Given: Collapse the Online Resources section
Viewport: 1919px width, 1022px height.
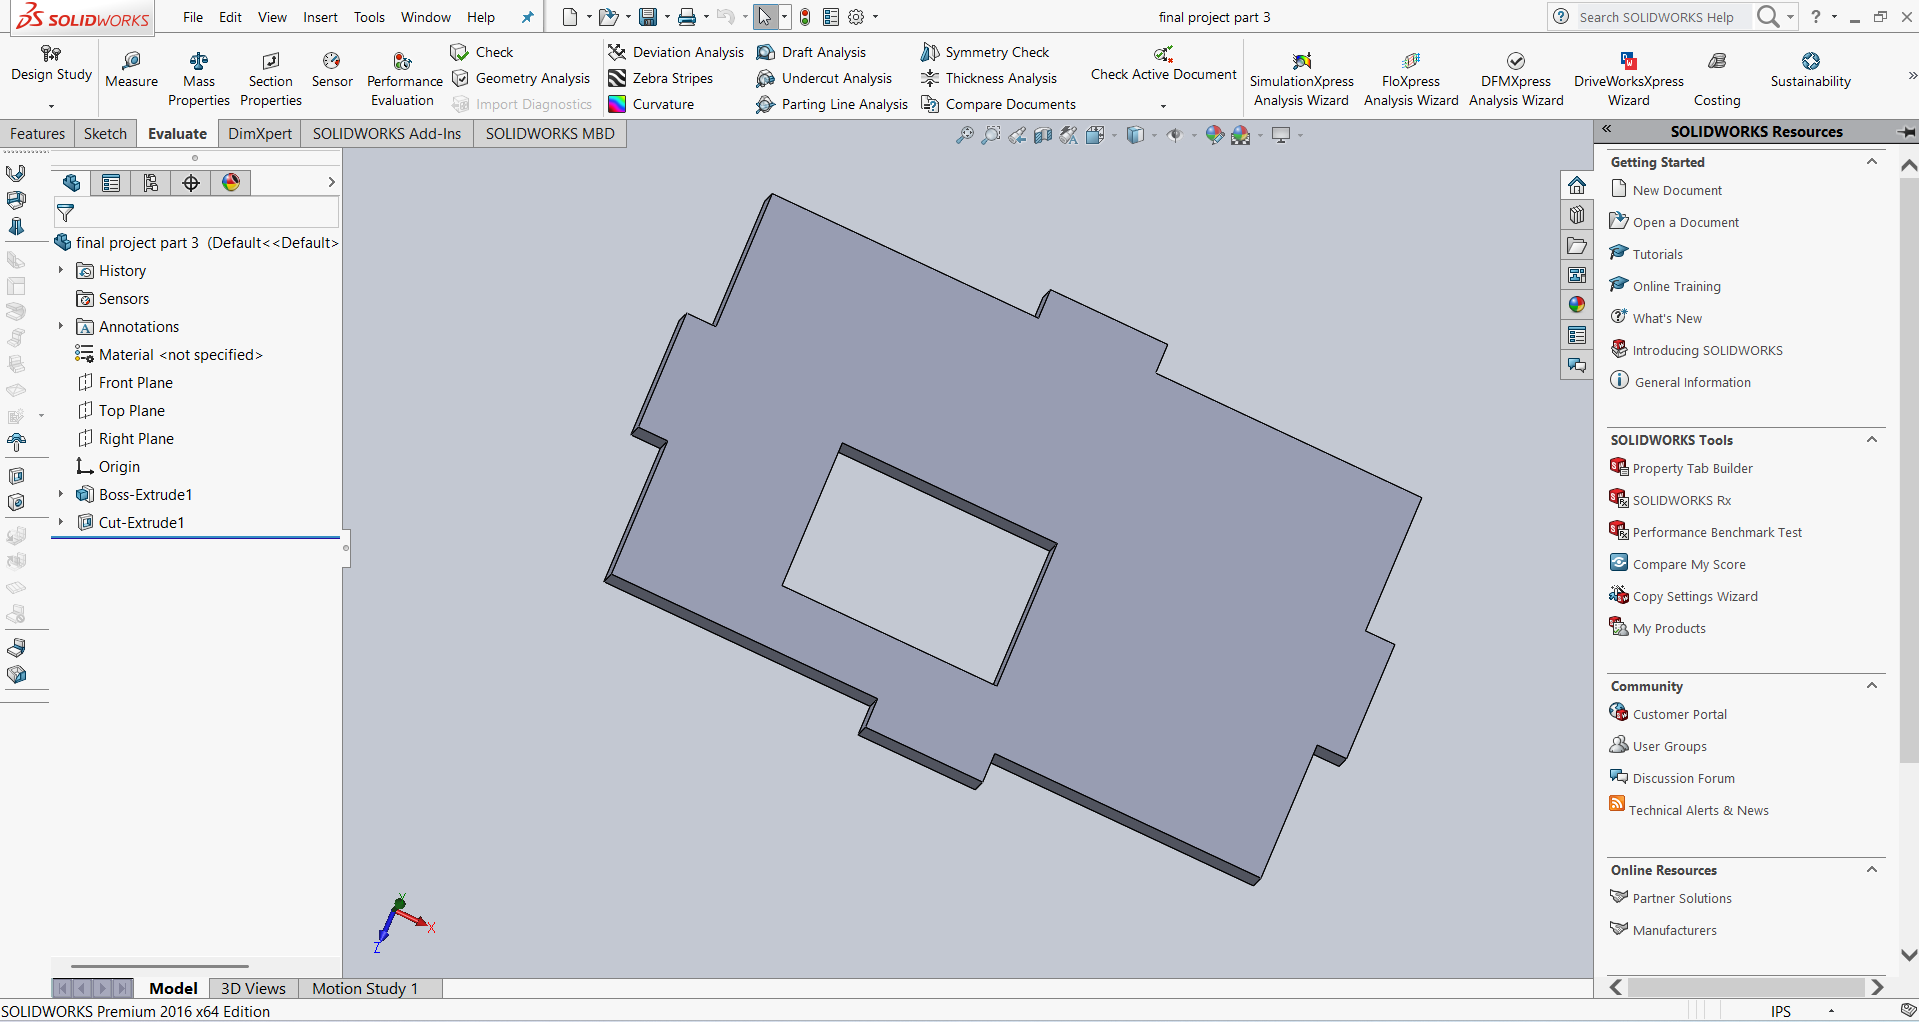Looking at the screenshot, I should [x=1872, y=869].
